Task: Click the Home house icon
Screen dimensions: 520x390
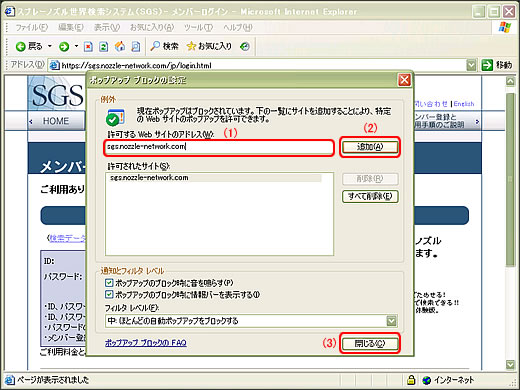Action: click(120, 46)
